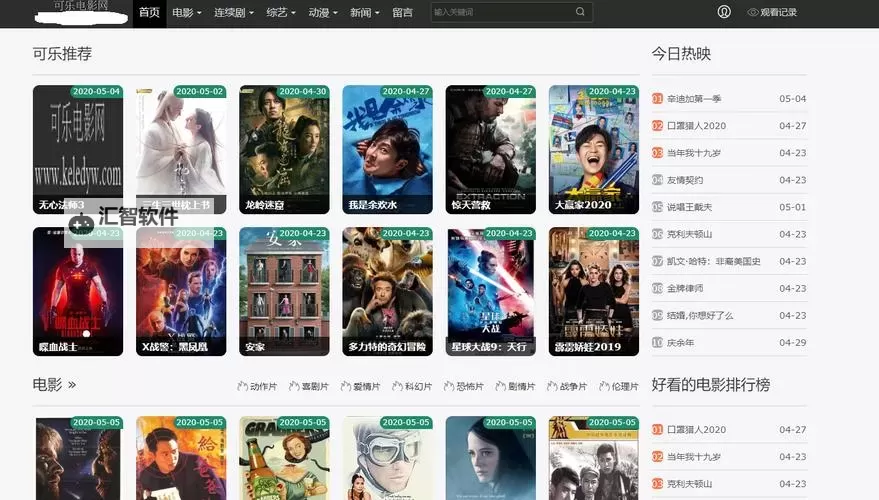
Task: Open 辛迪加第一季 in 今日热映
Action: point(694,99)
